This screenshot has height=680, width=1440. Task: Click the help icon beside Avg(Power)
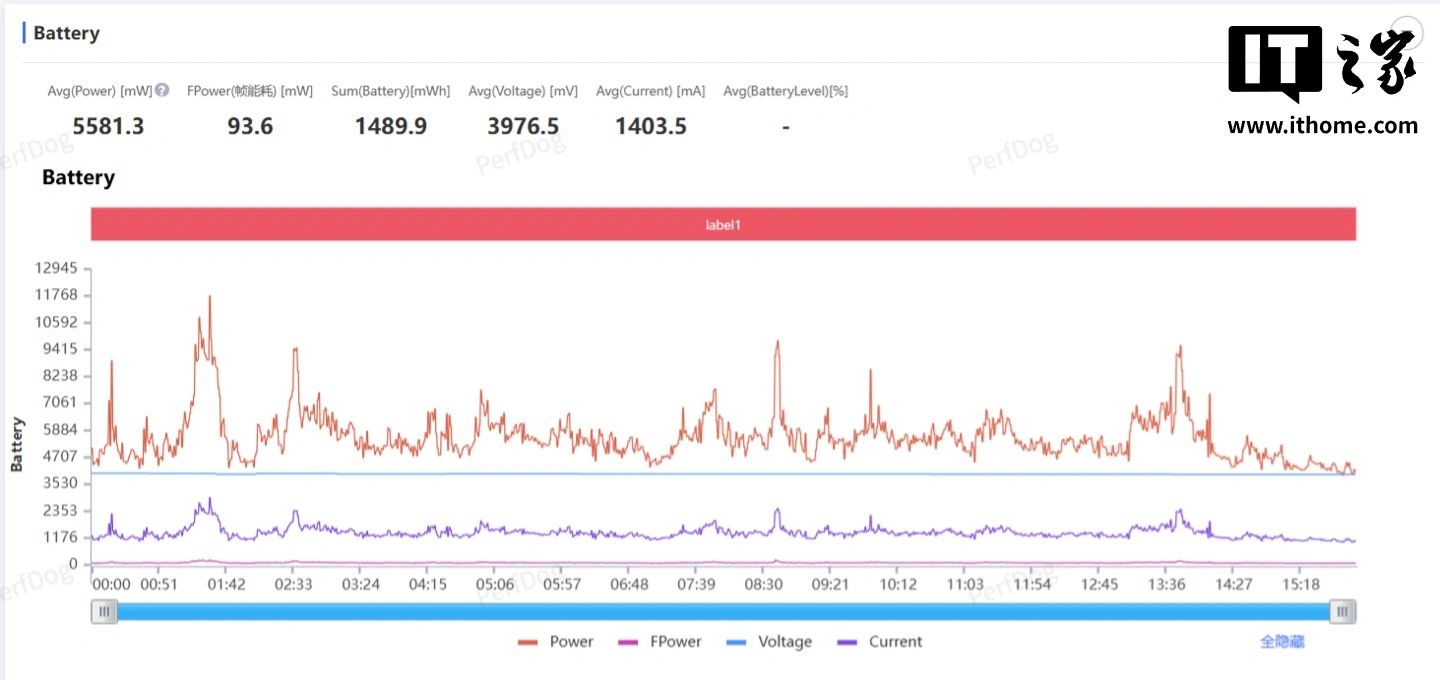162,91
